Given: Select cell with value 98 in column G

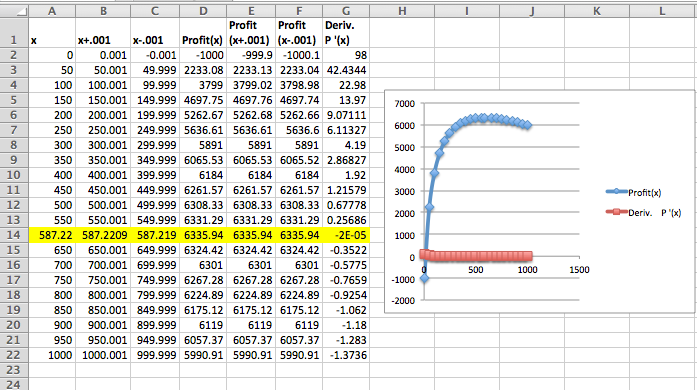Looking at the screenshot, I should (346, 55).
